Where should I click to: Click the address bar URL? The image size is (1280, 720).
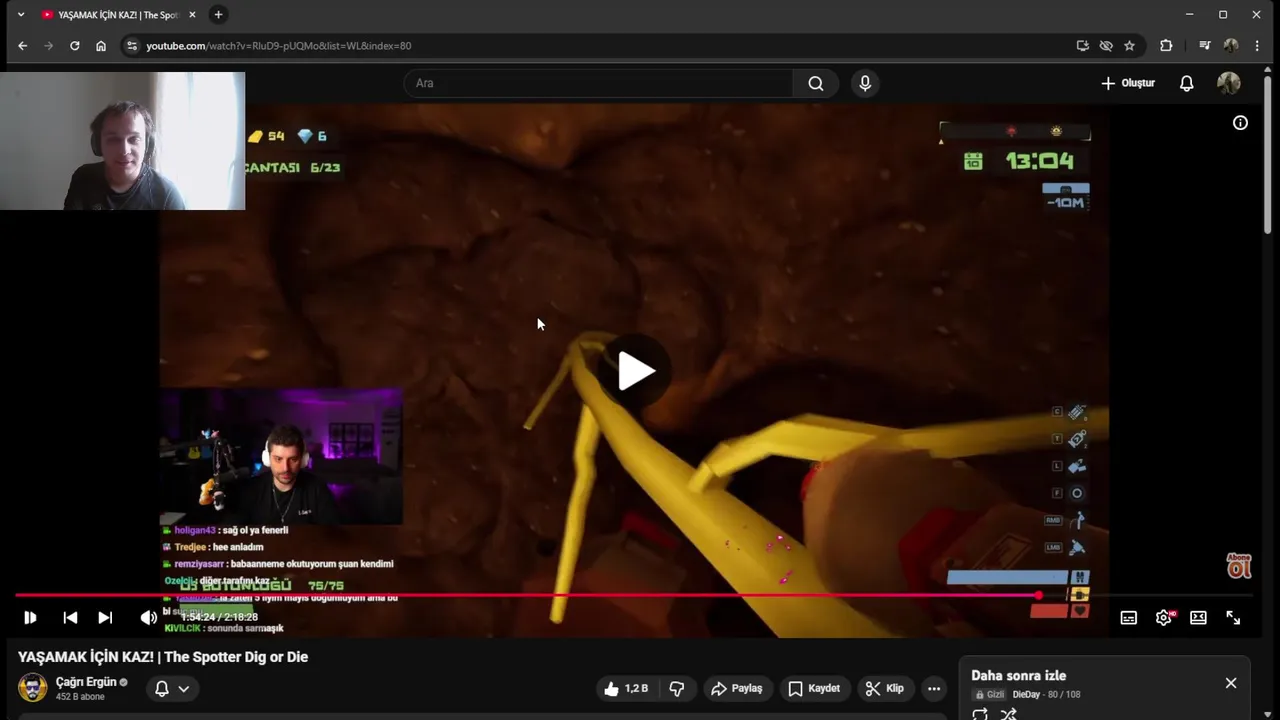click(278, 45)
